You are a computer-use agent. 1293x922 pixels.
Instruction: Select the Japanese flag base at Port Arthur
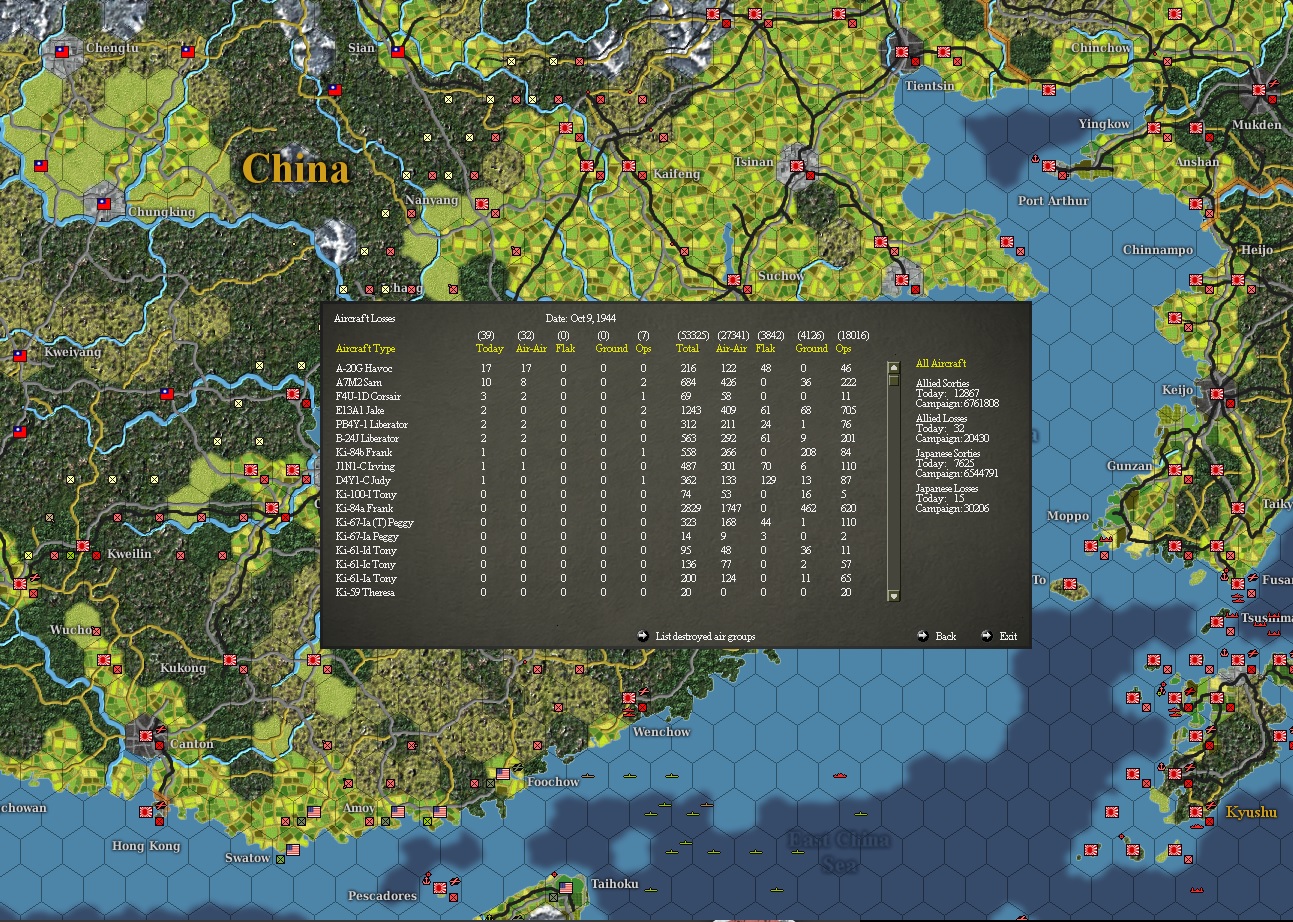pos(1049,166)
